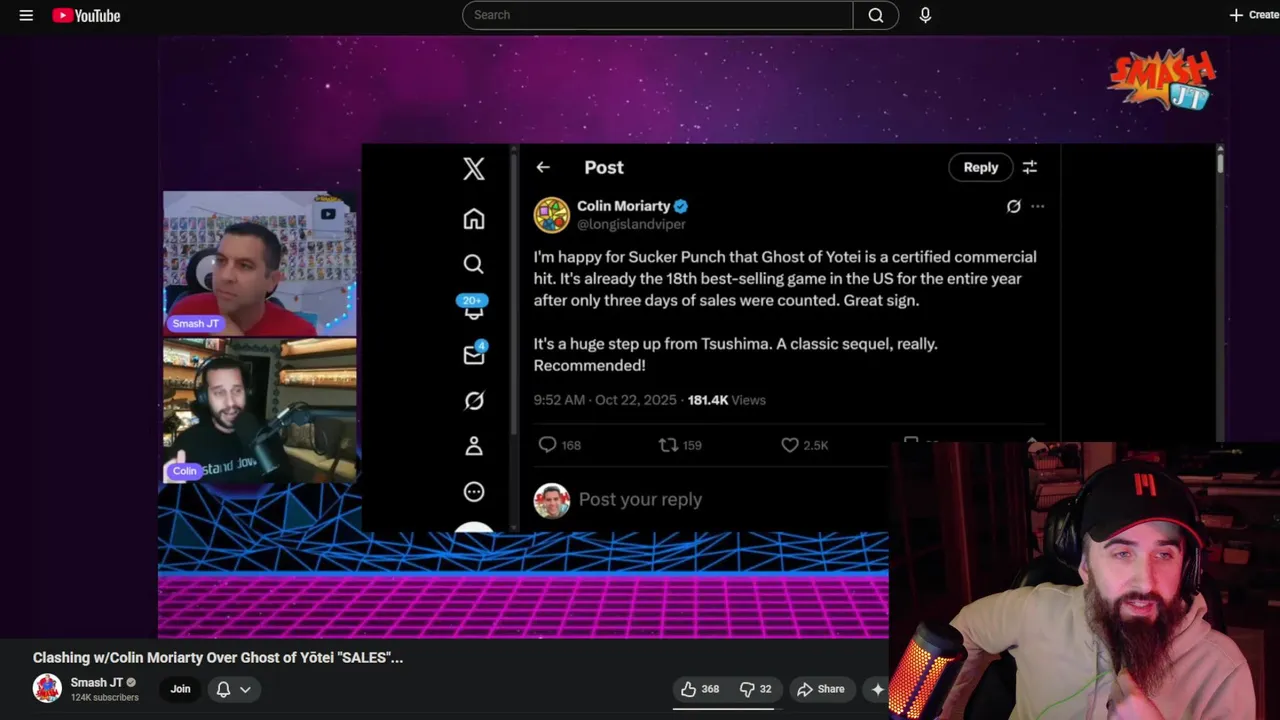Click the X logo in video
This screenshot has width=1280, height=720.
pos(474,168)
